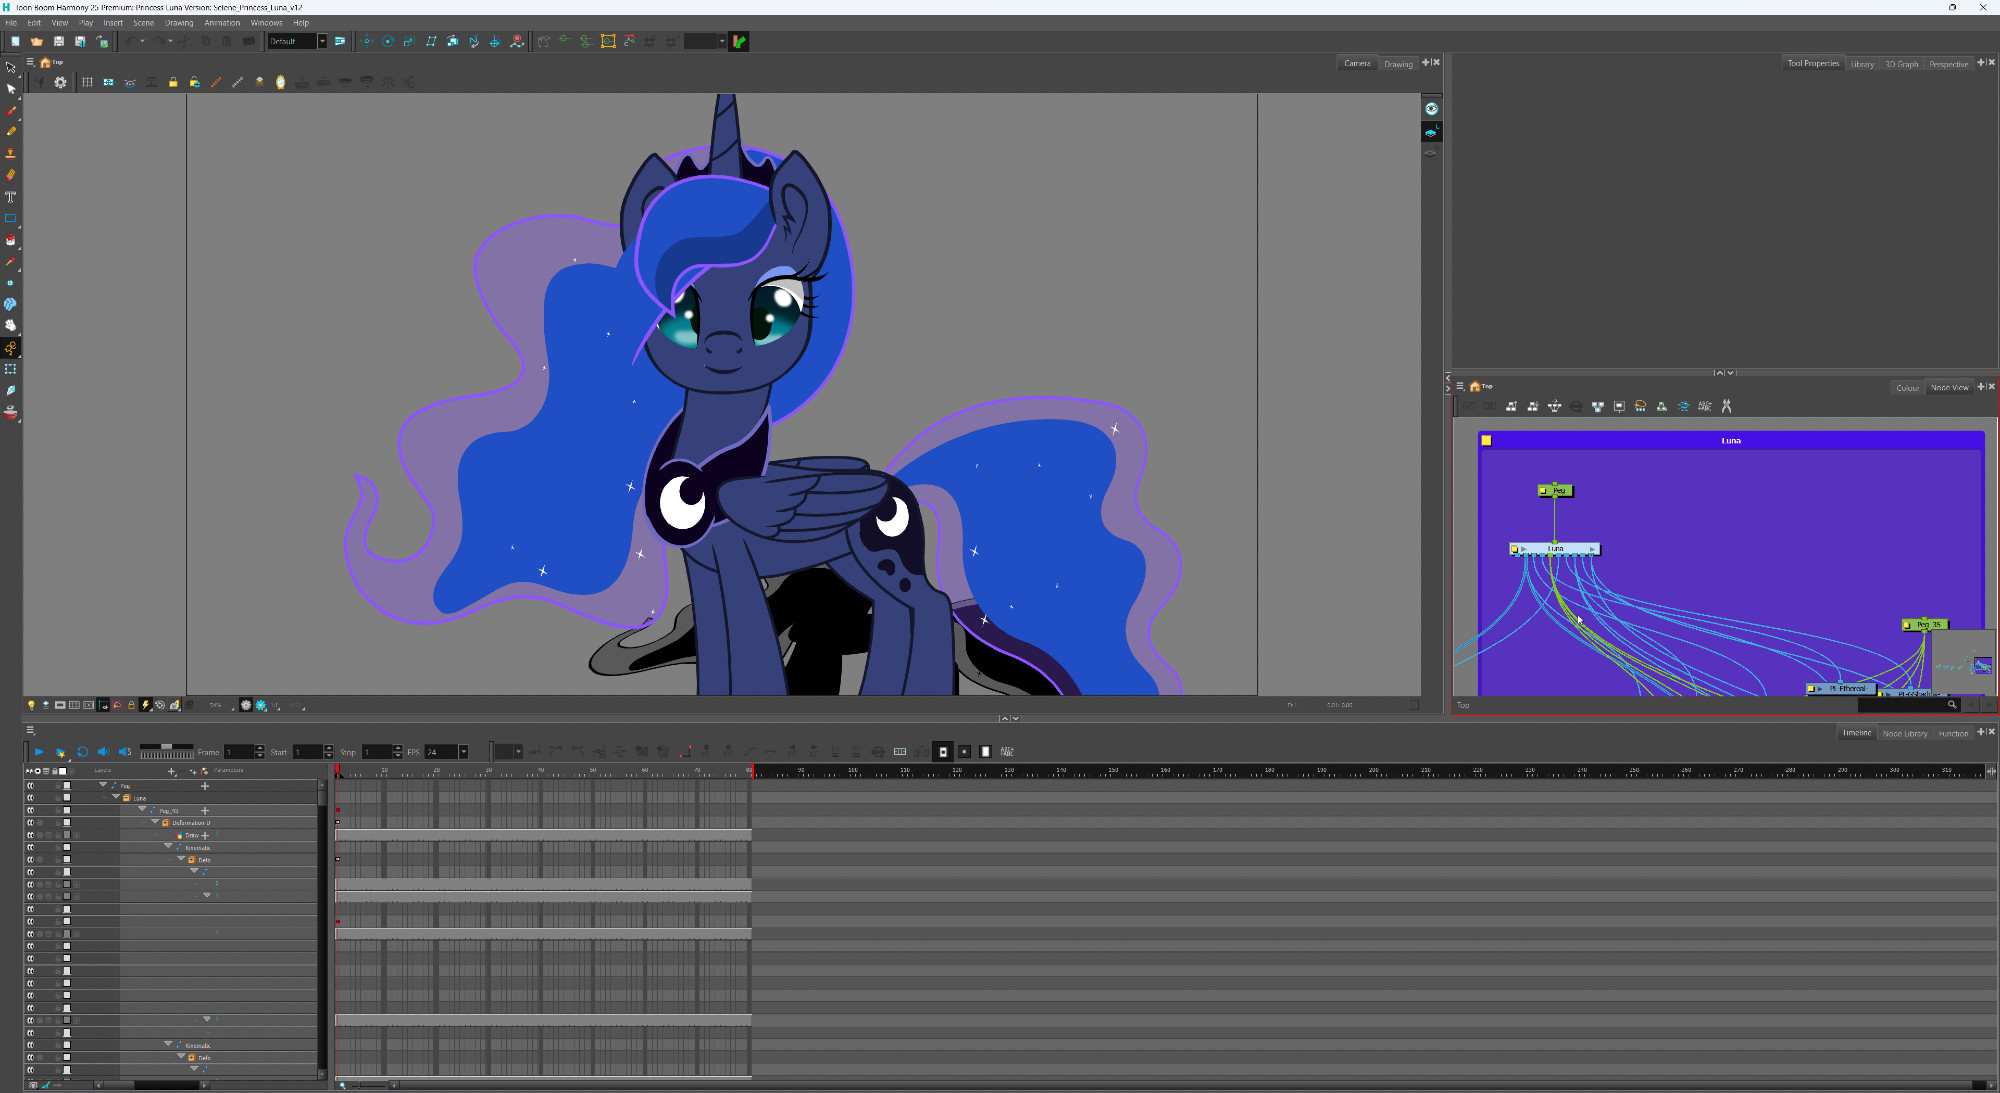Click the Open Scene folder icon
Screen dimensions: 2000x1093
(x=37, y=41)
